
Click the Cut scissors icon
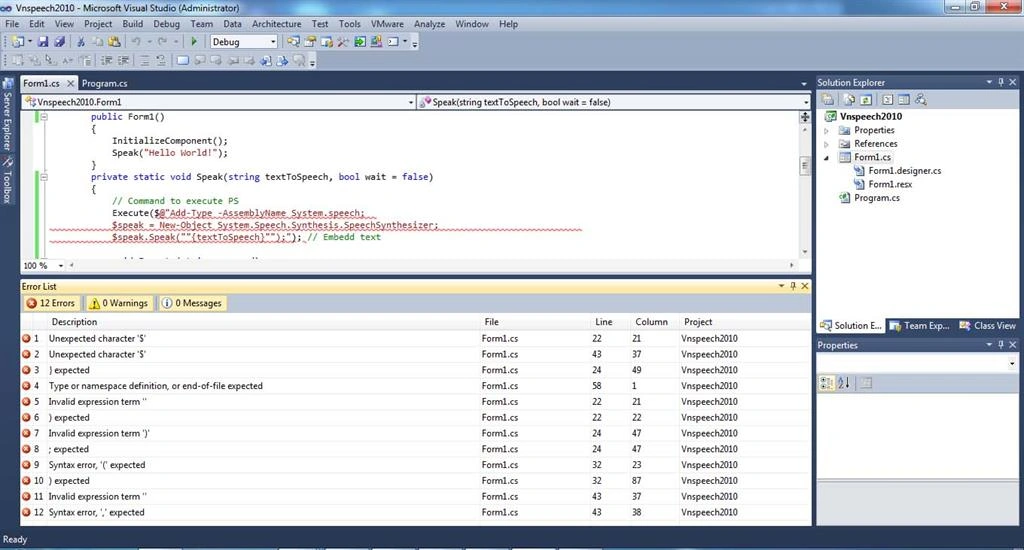click(x=81, y=42)
